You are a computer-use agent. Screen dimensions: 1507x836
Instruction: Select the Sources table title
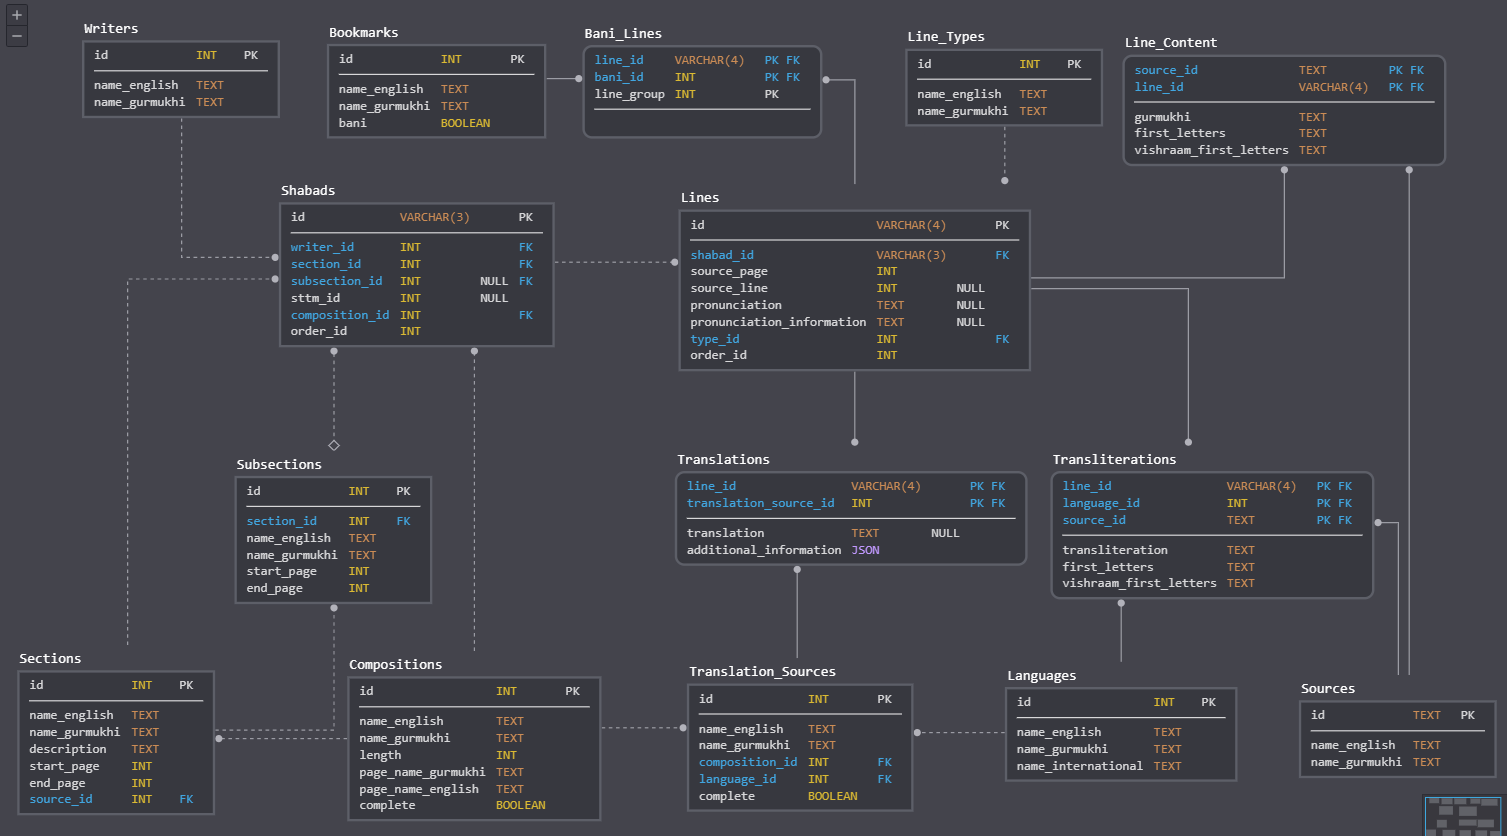coord(1328,689)
